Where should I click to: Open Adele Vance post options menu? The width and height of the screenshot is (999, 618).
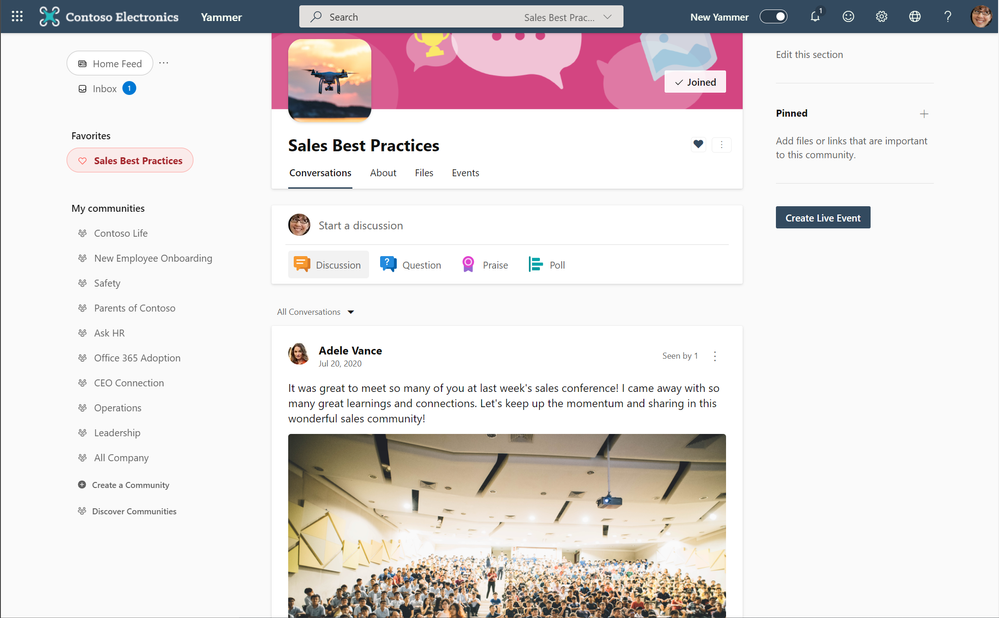coord(715,356)
